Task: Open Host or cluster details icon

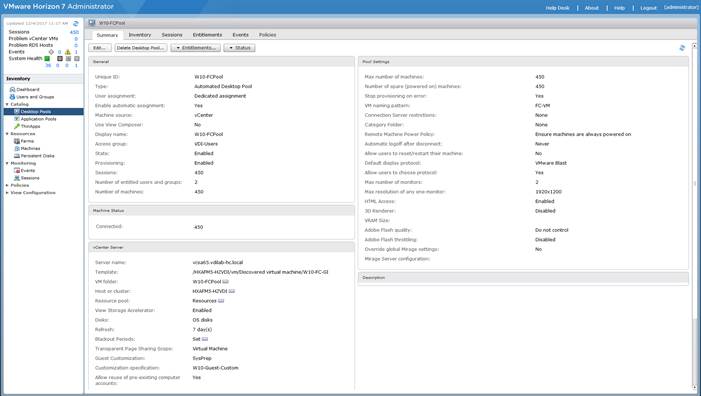Action: coord(232,291)
